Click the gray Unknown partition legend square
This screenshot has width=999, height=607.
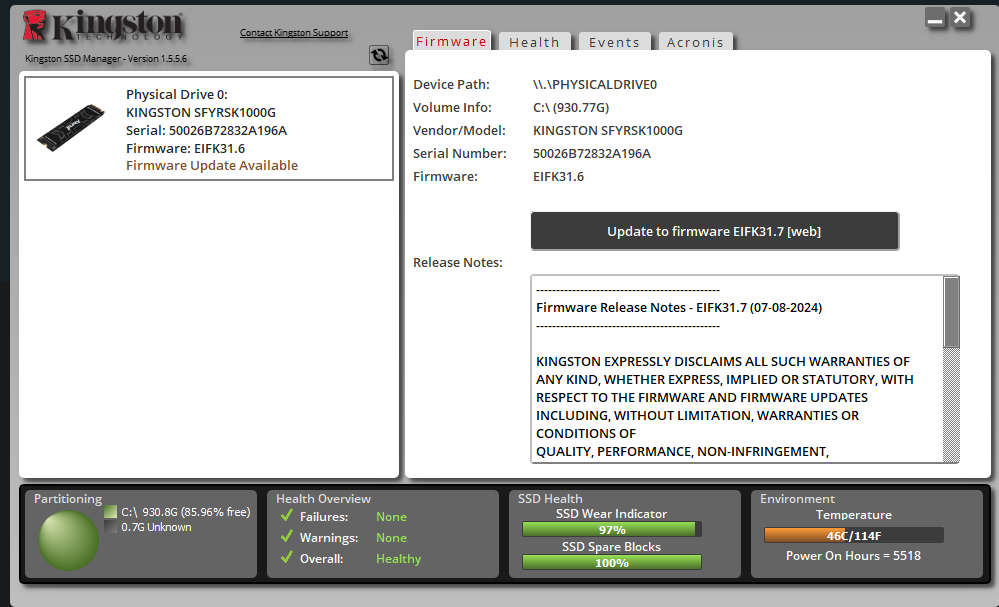pos(111,527)
